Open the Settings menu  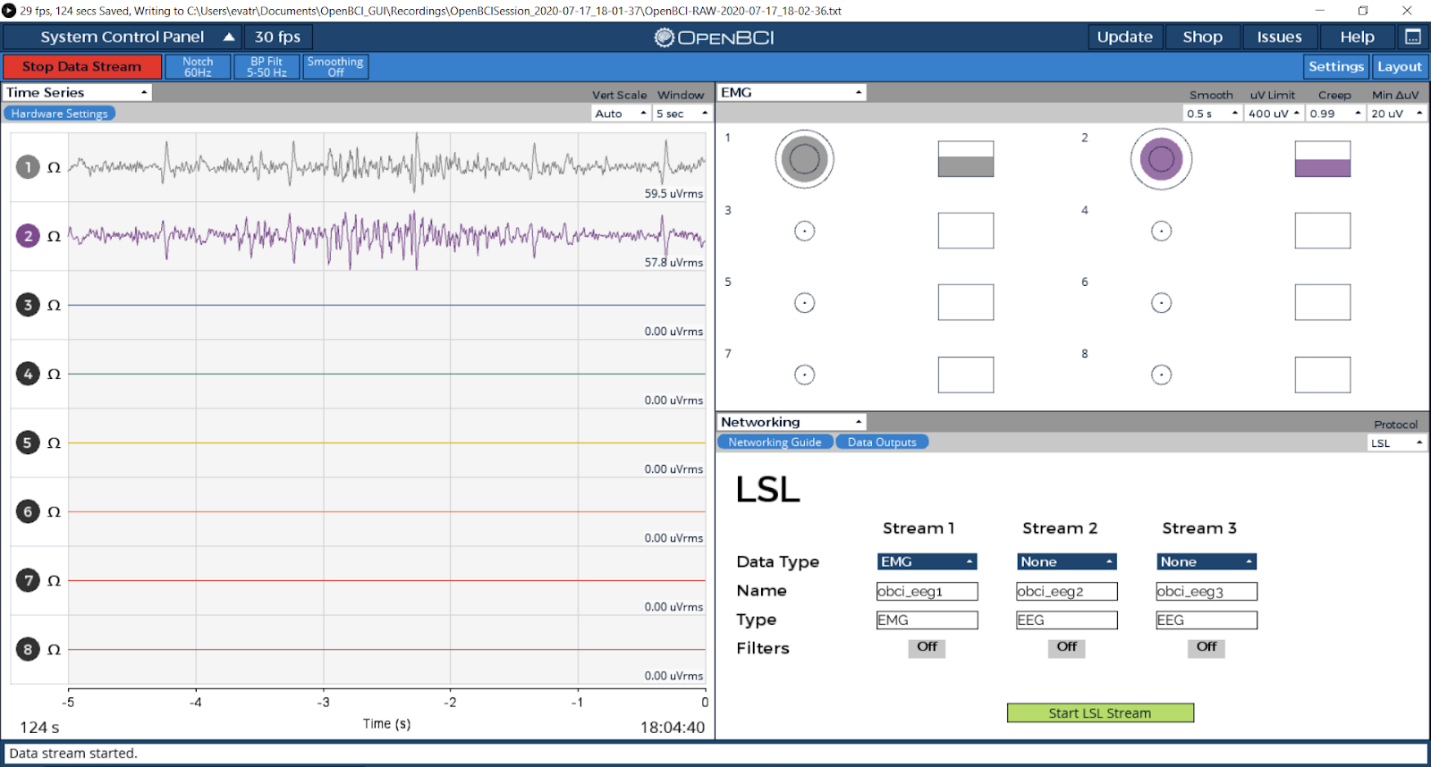click(1336, 67)
